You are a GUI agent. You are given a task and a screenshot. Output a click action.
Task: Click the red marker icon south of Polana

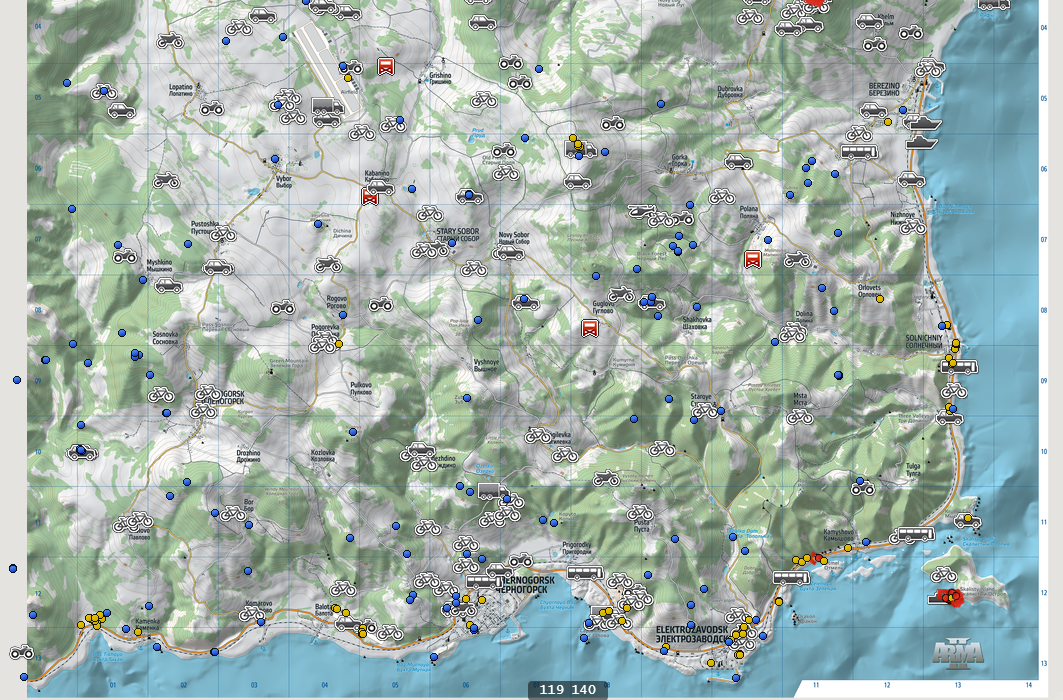pos(752,259)
